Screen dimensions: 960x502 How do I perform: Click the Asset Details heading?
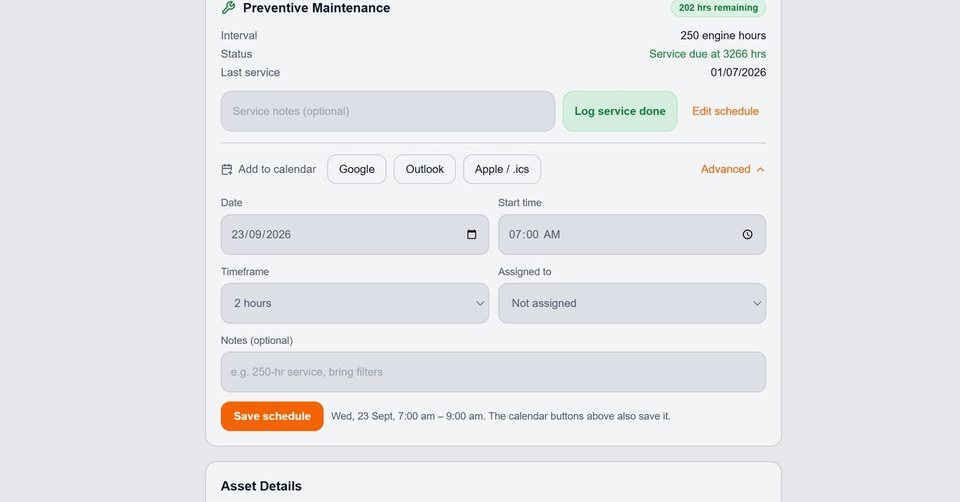coord(261,486)
